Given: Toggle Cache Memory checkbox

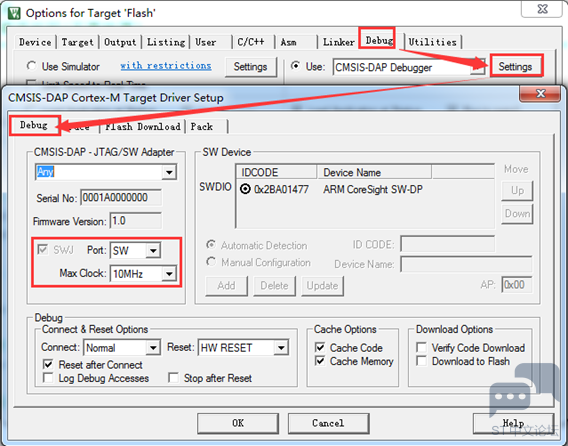Looking at the screenshot, I should pyautogui.click(x=320, y=361).
